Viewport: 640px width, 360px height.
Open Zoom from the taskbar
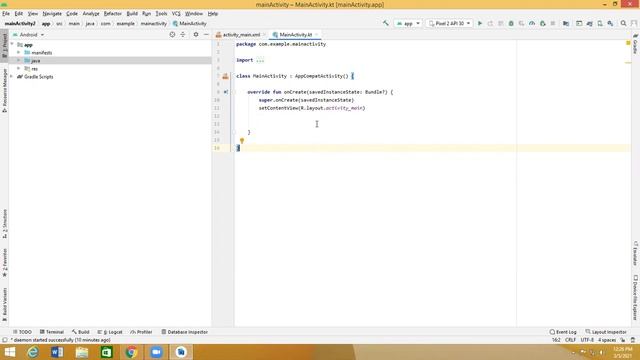click(x=156, y=352)
